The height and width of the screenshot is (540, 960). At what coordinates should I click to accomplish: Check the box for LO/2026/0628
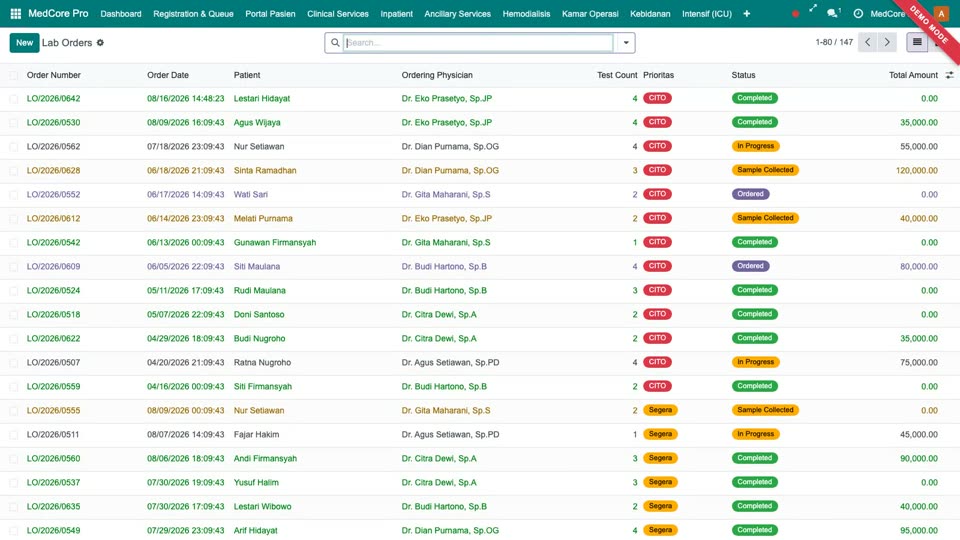click(13, 171)
